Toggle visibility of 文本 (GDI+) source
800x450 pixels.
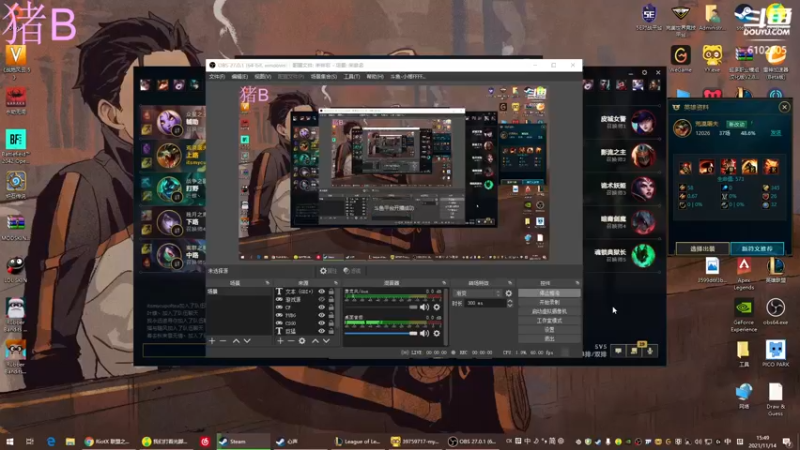click(x=321, y=292)
